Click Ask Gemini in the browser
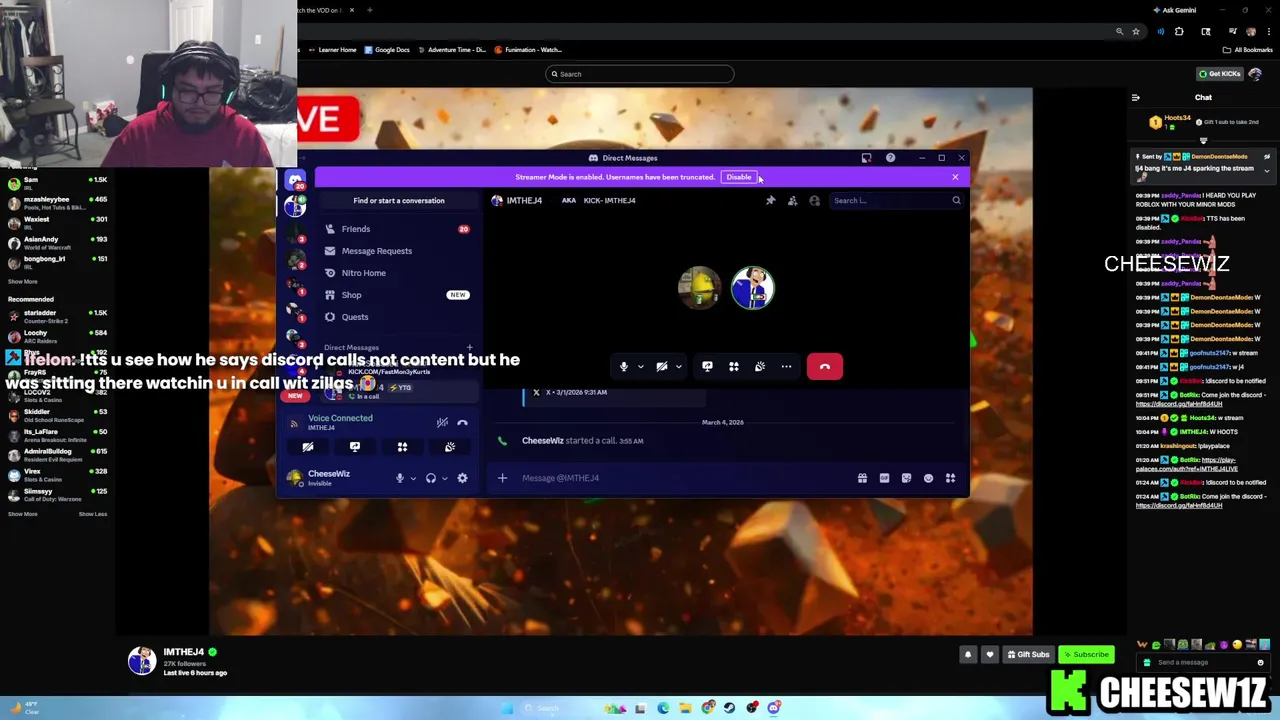 [x=1175, y=10]
